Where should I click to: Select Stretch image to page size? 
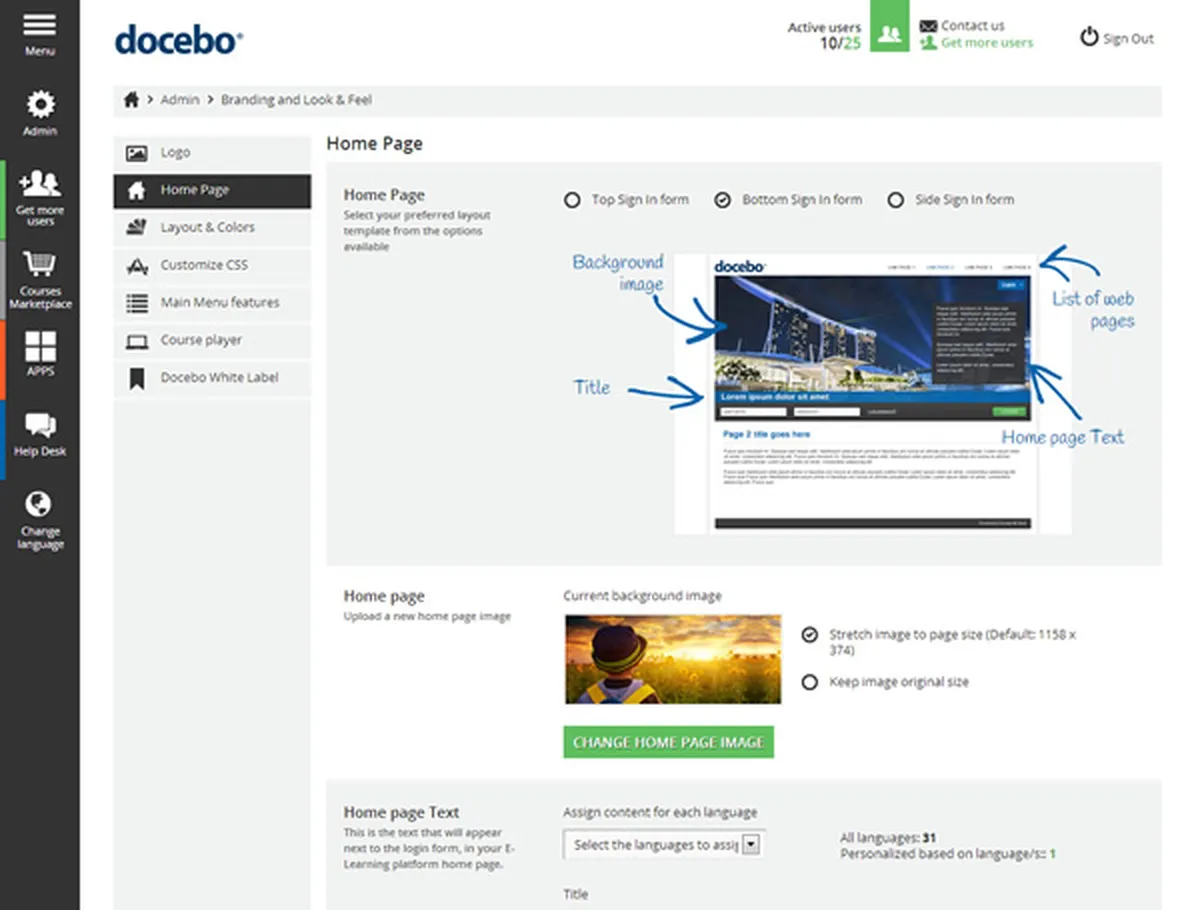[811, 635]
